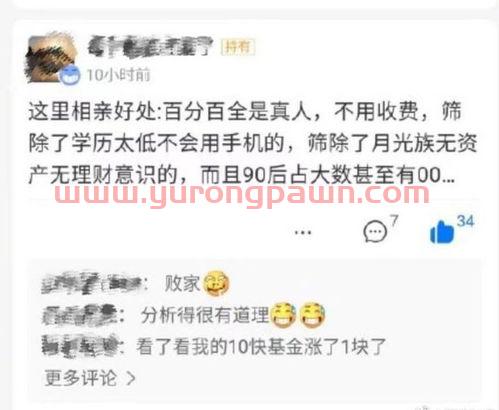Tap the laughing emoji after 败家
The width and height of the screenshot is (499, 410).
tap(216, 283)
